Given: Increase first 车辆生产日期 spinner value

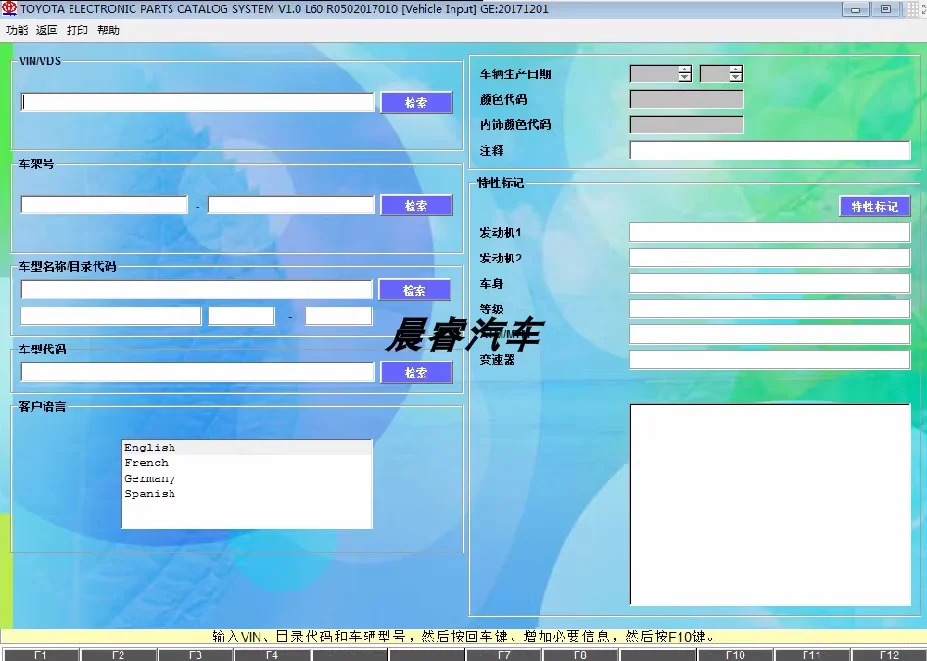Looking at the screenshot, I should coord(685,70).
